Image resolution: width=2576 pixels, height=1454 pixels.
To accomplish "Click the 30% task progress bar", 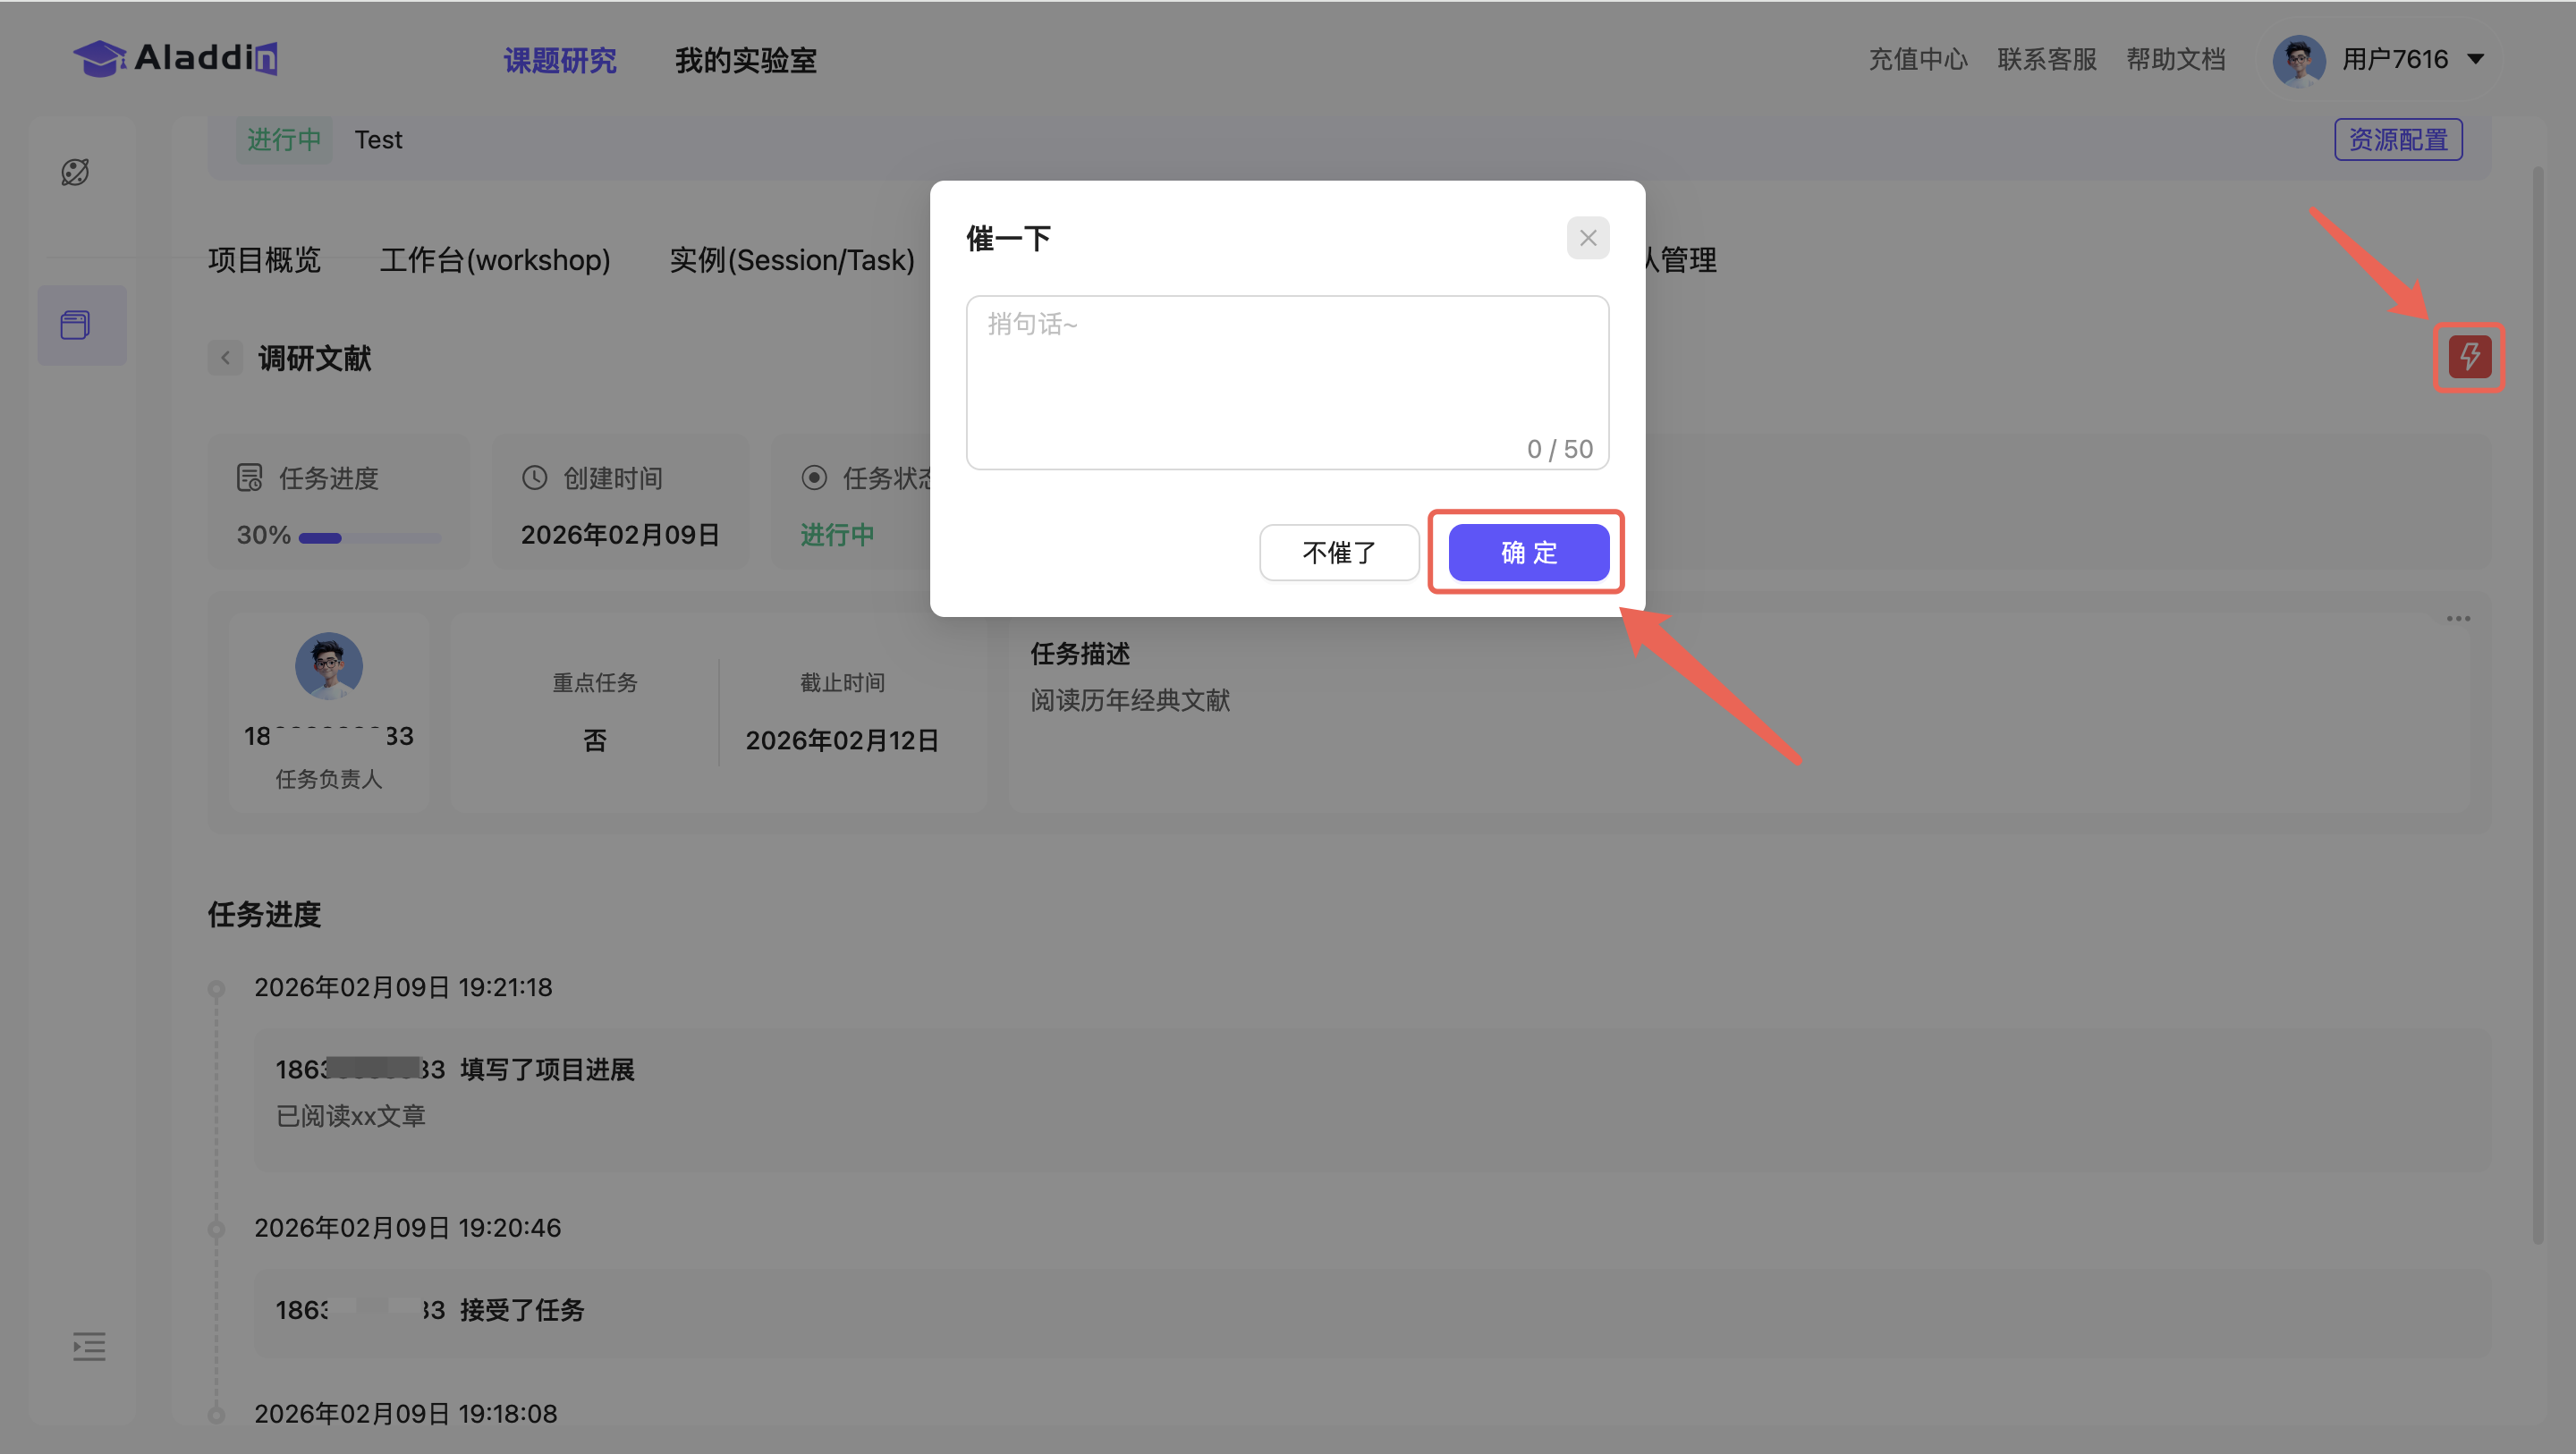I will click(370, 538).
